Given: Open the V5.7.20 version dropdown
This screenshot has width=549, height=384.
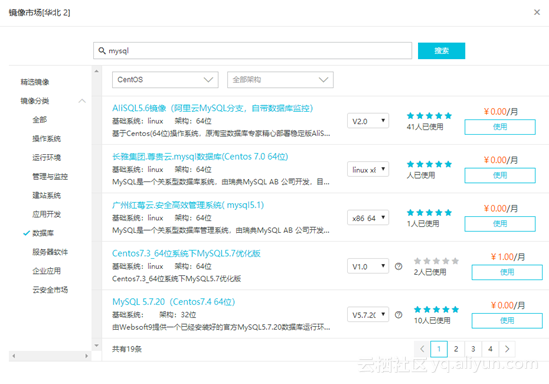Looking at the screenshot, I should 368,315.
